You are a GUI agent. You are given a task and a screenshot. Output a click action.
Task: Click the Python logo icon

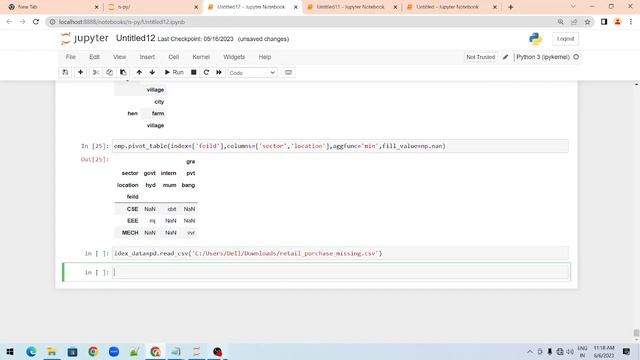click(x=535, y=39)
